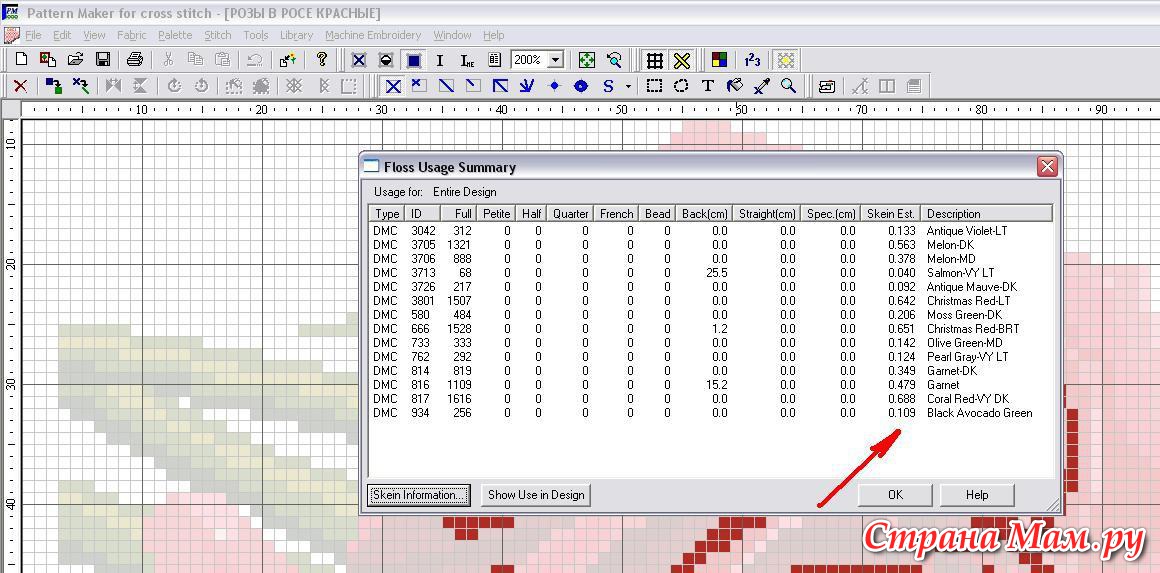Open the Palette menu
This screenshot has width=1160, height=573.
175,35
